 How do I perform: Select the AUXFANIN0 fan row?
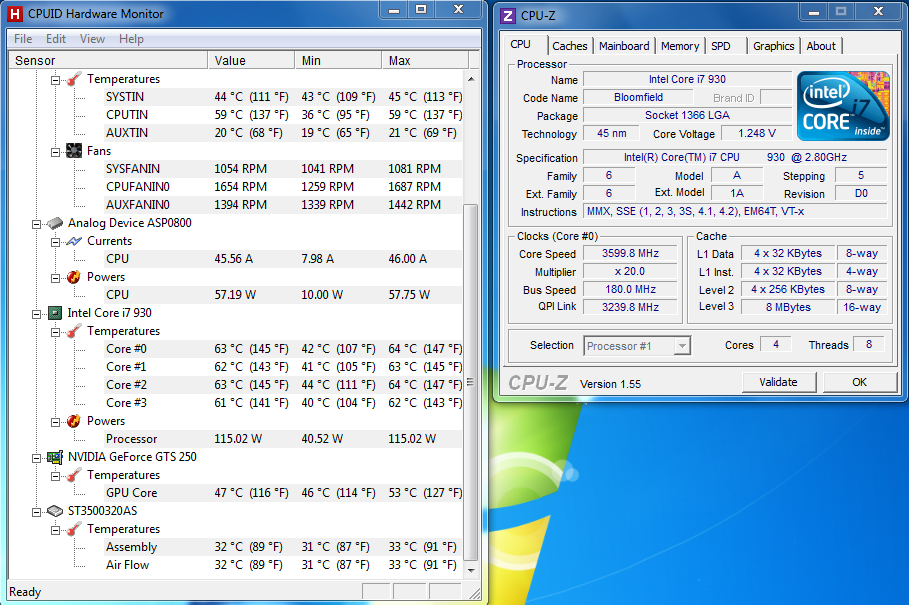pyautogui.click(x=283, y=205)
